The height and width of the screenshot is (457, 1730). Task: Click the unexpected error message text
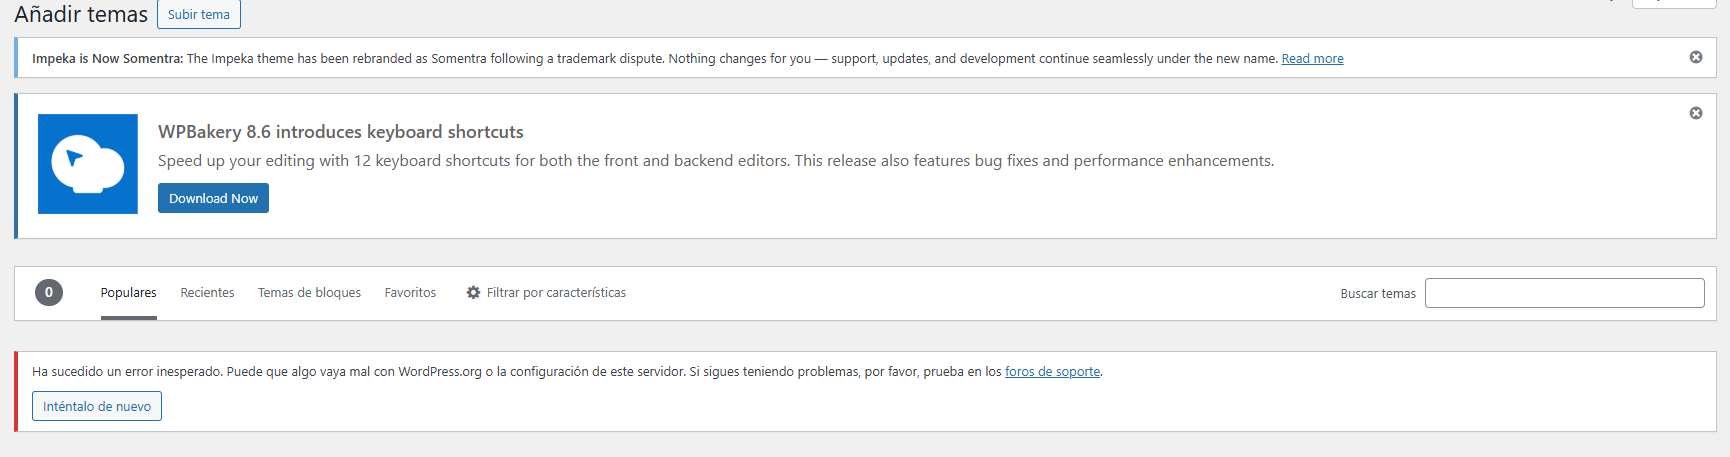[x=567, y=372]
